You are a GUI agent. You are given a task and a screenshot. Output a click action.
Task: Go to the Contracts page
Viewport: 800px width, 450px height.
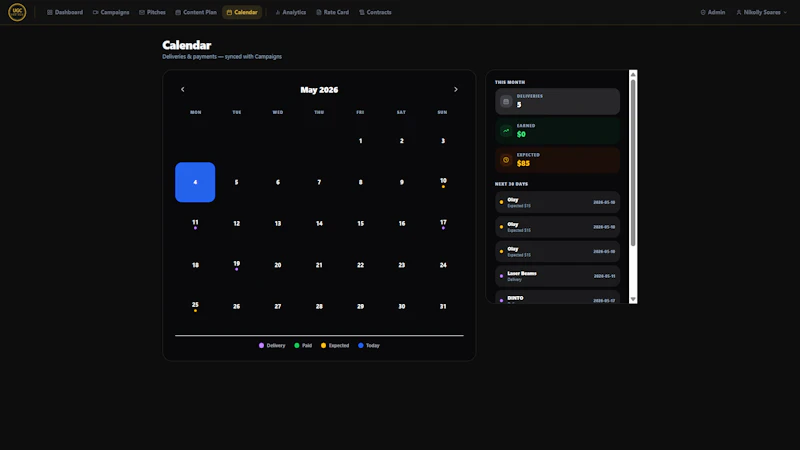375,12
